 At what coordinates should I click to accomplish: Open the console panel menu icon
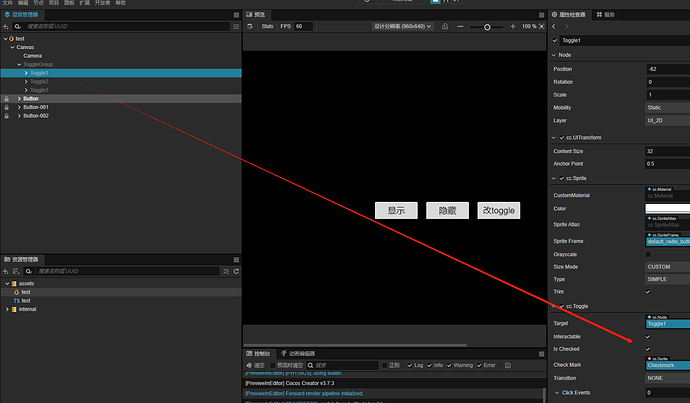pos(542,354)
